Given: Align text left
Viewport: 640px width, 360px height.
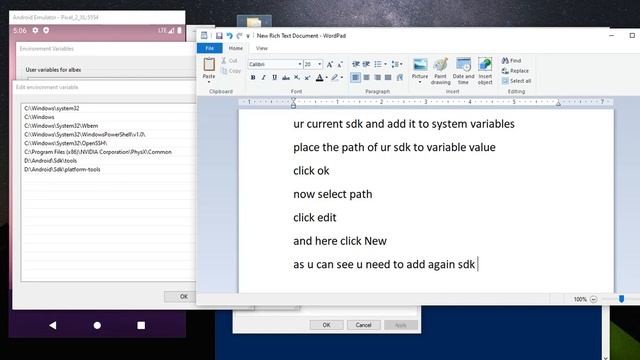Looking at the screenshot, I should coord(356,78).
